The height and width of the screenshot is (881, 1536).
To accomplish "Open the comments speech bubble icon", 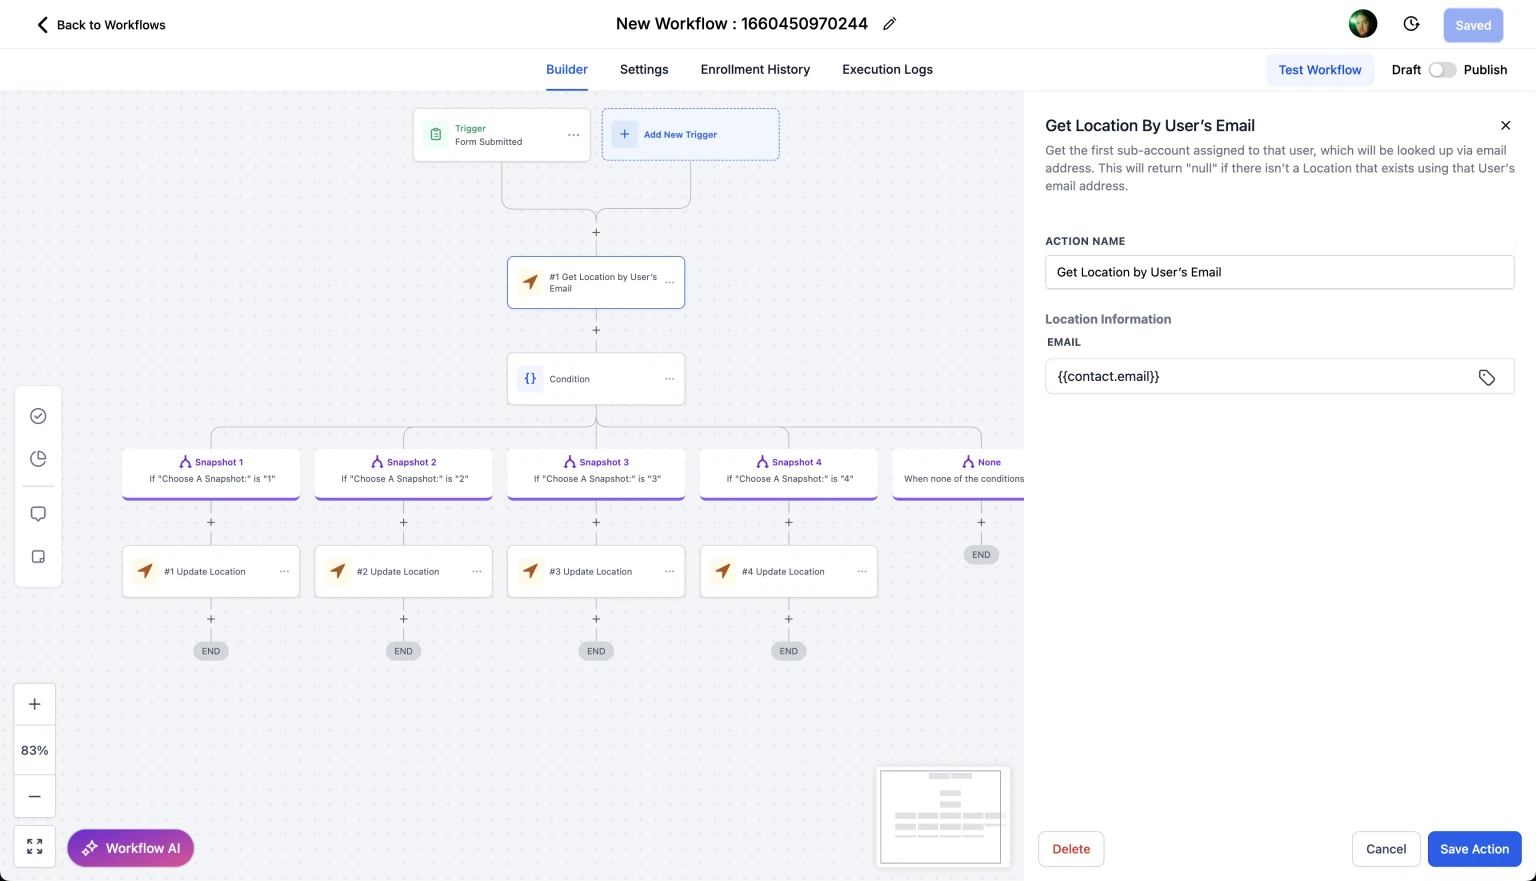I will coord(38,514).
